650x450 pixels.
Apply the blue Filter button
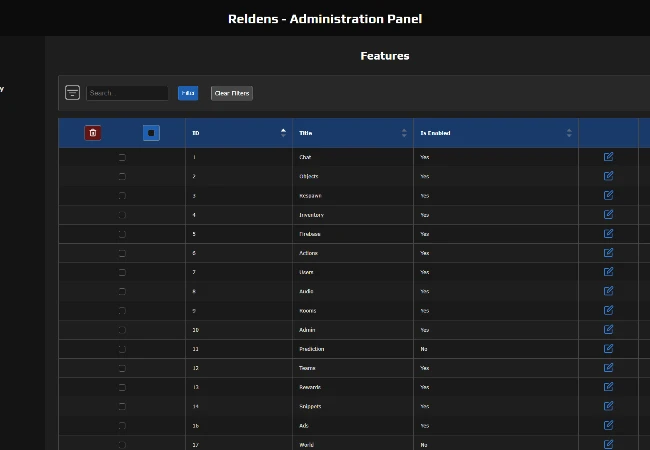(188, 93)
